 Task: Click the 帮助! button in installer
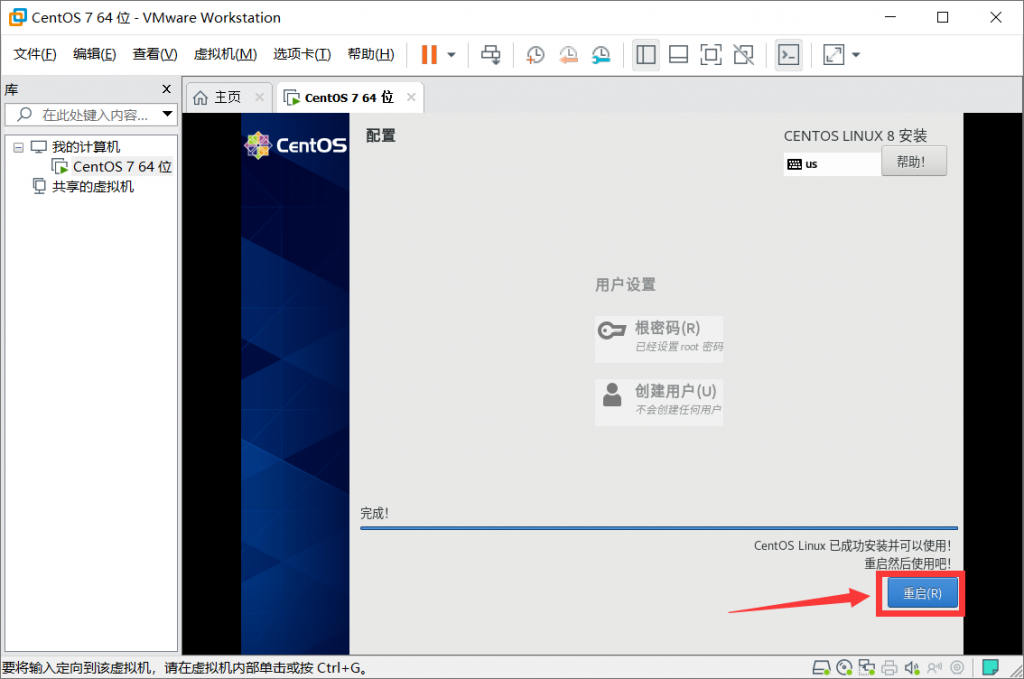(x=913, y=161)
